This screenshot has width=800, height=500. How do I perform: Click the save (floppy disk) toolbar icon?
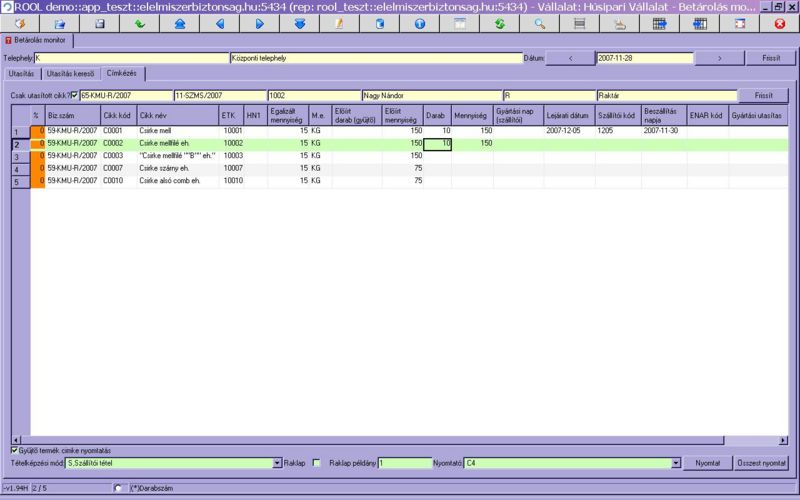(x=99, y=23)
